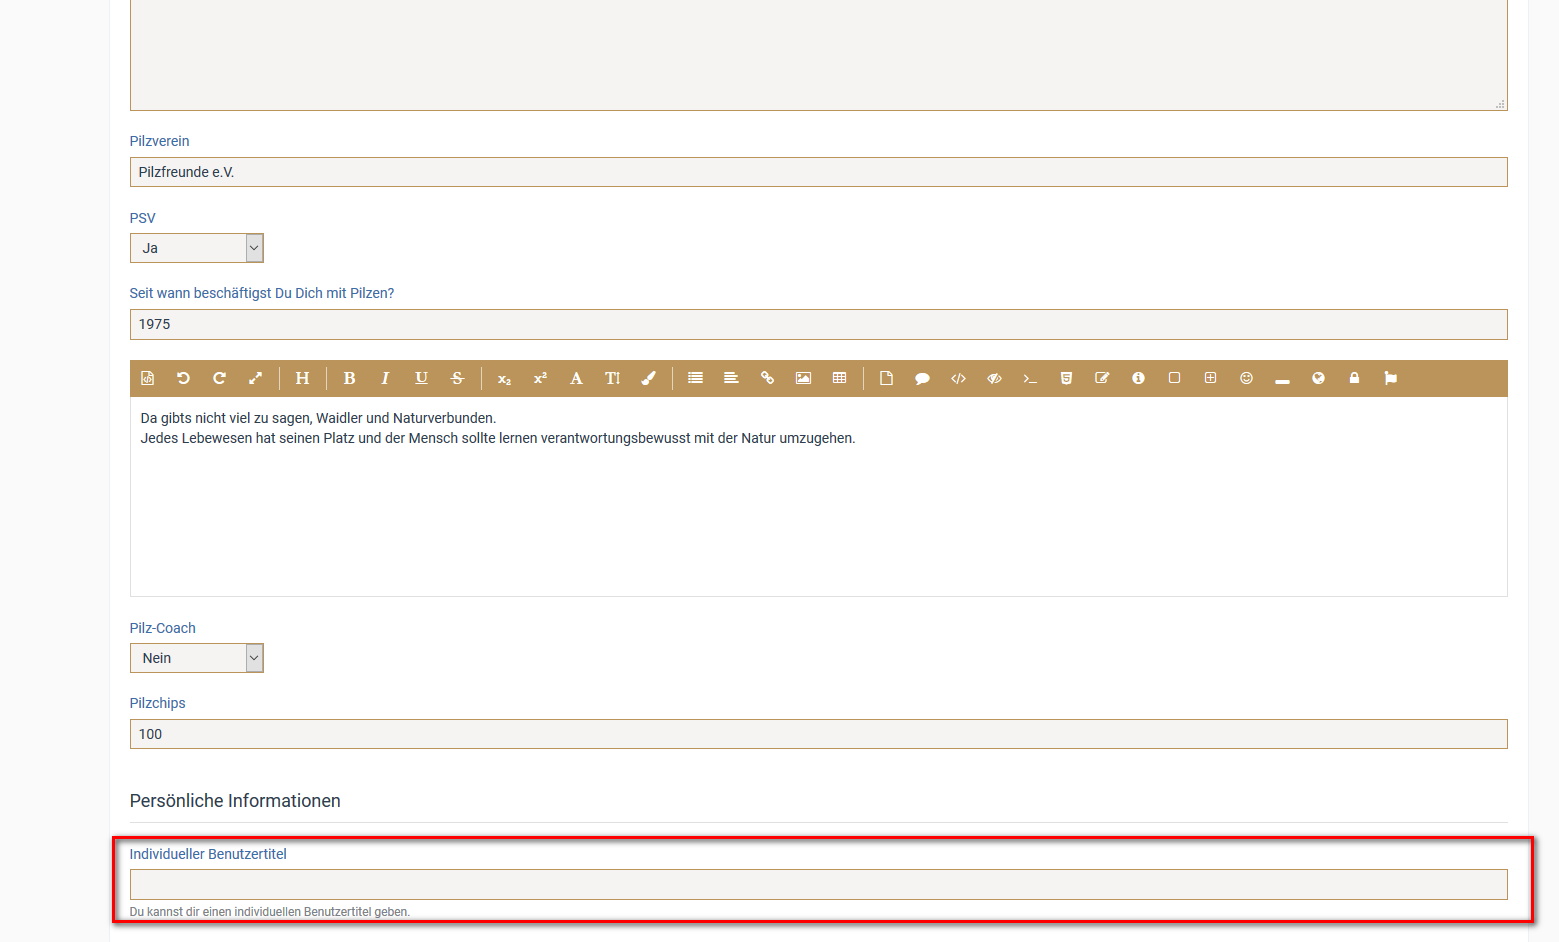The width and height of the screenshot is (1559, 942).
Task: Click the Individueller Benutzertitel input field
Action: click(818, 884)
